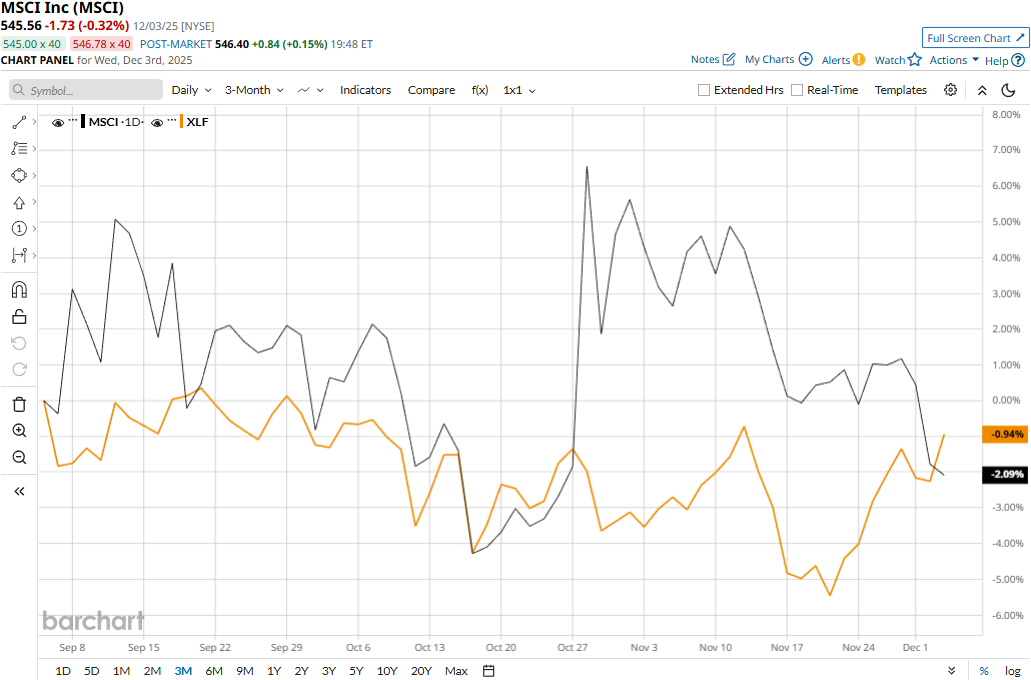Click the Watch link
Image resolution: width=1031 pixels, height=680 pixels.
[890, 60]
